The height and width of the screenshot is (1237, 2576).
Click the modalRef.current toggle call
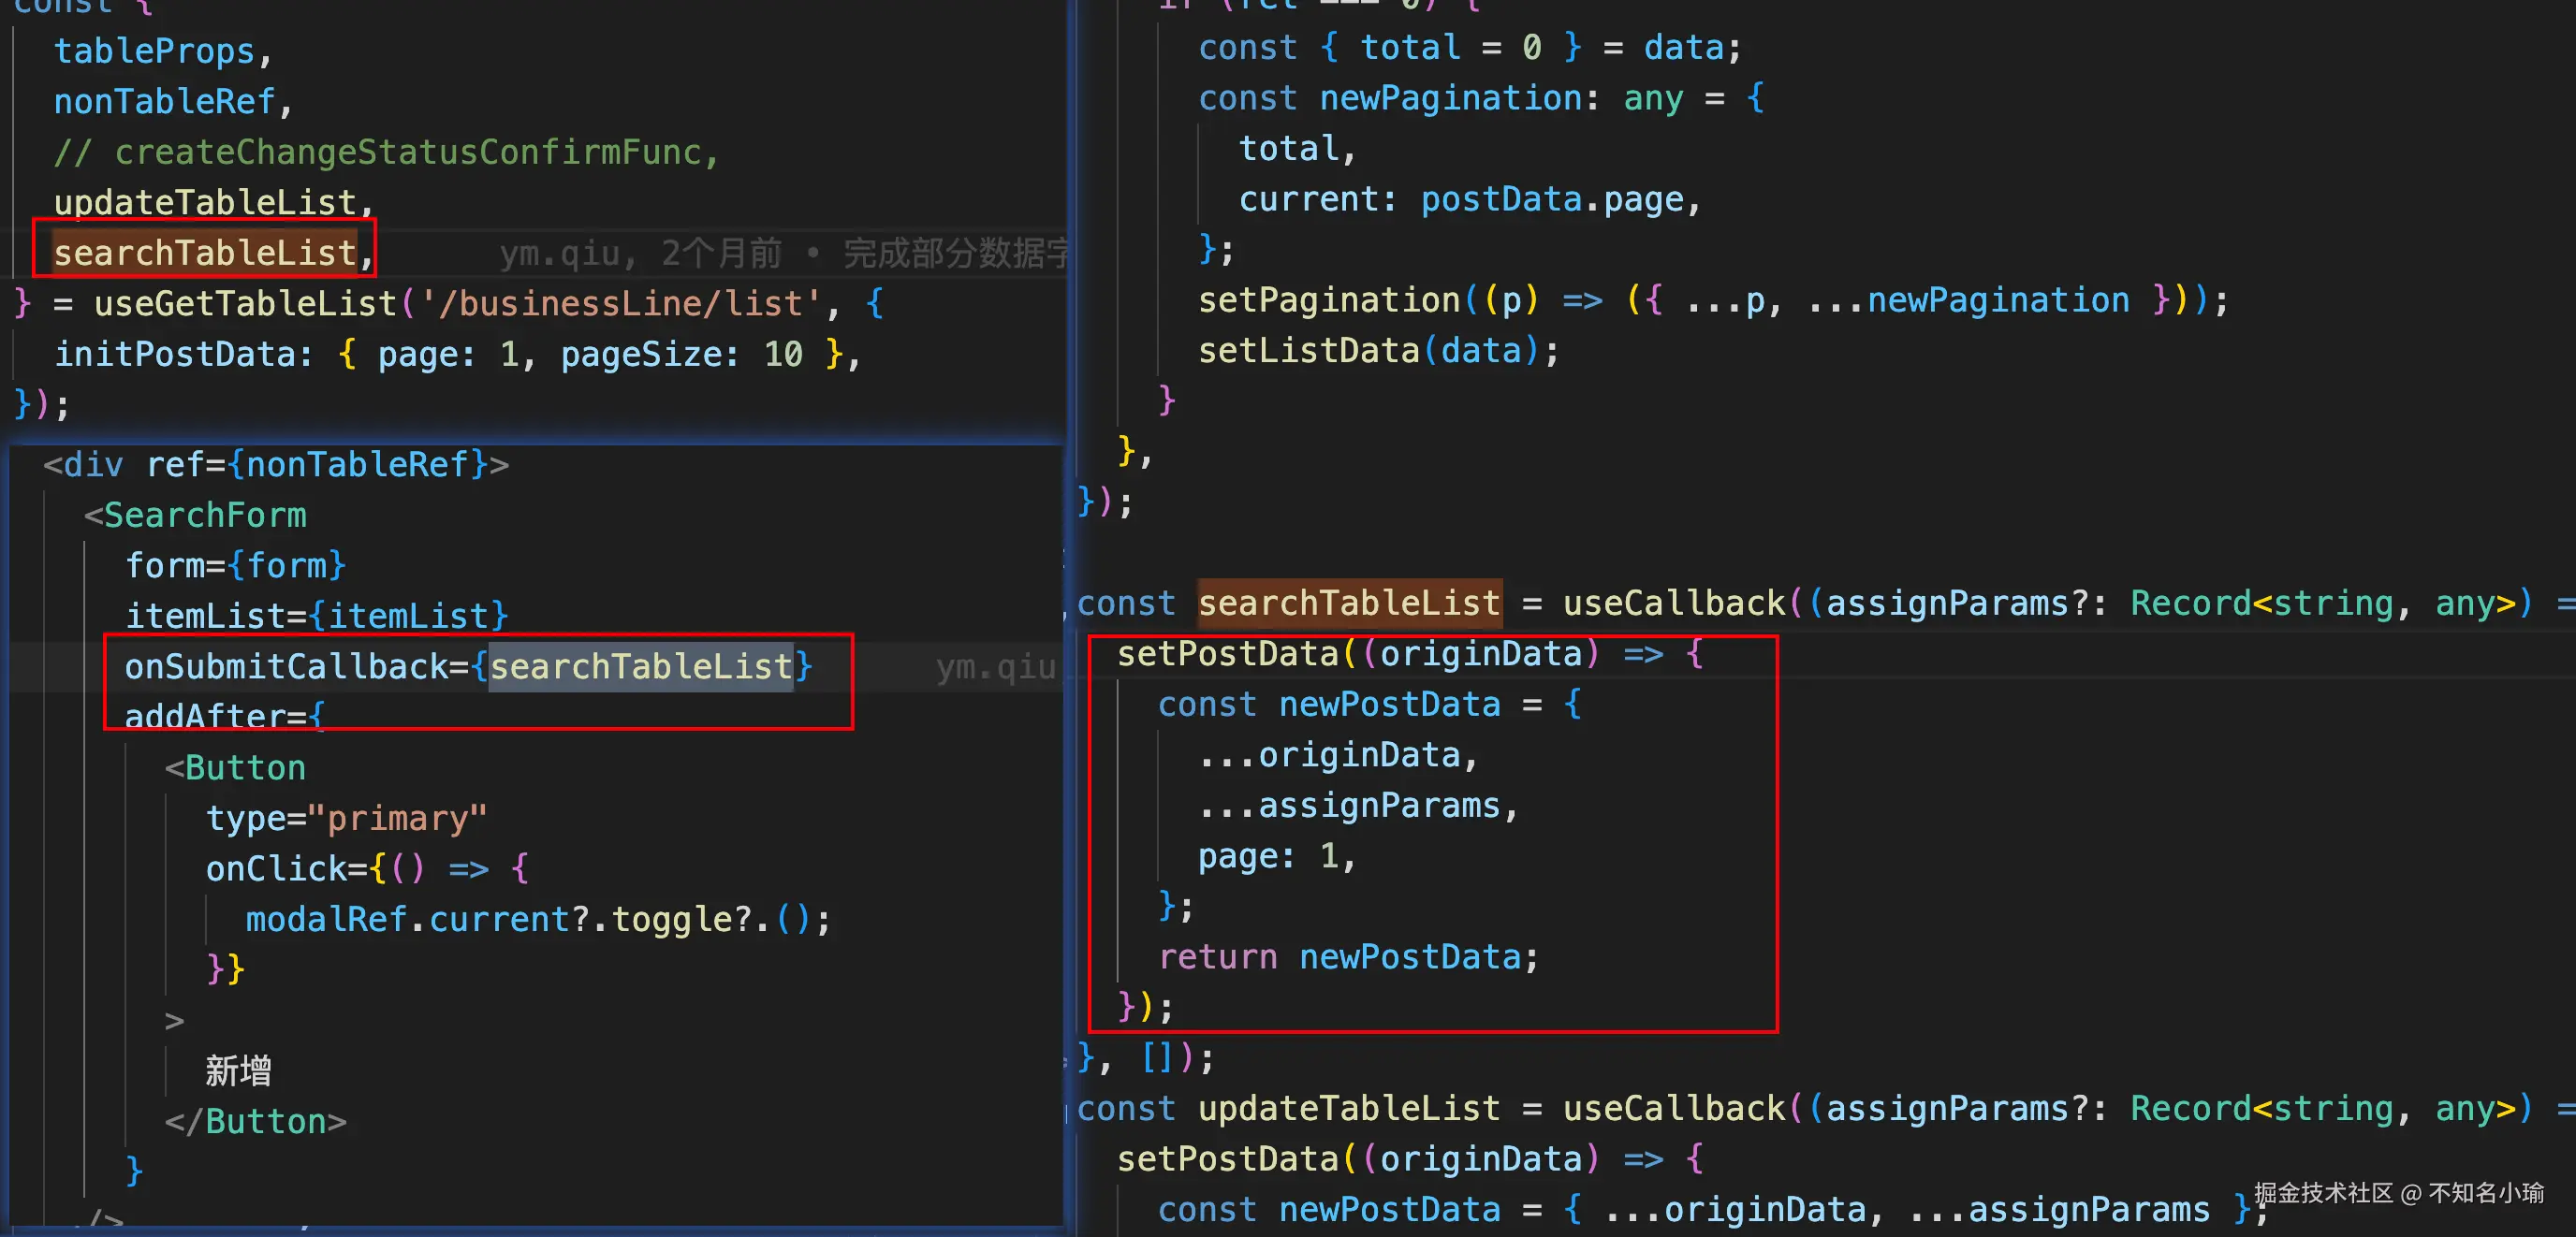coord(537,919)
